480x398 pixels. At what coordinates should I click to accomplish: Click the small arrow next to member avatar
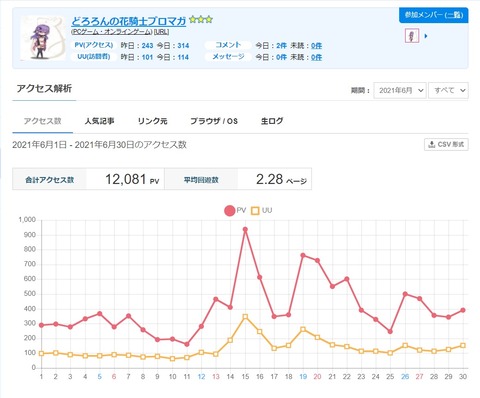(426, 36)
